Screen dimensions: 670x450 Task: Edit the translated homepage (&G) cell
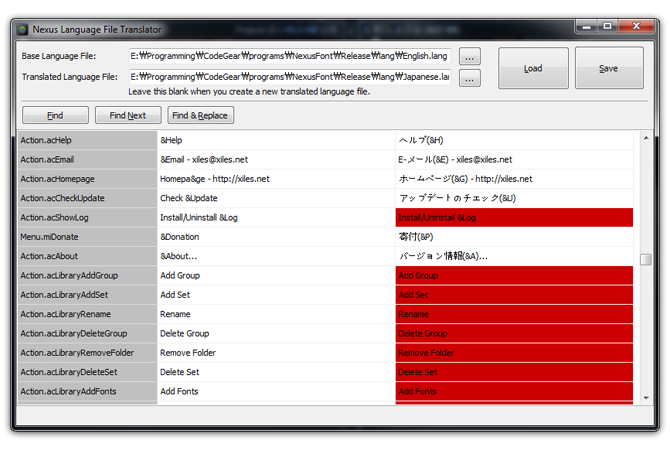click(x=514, y=179)
